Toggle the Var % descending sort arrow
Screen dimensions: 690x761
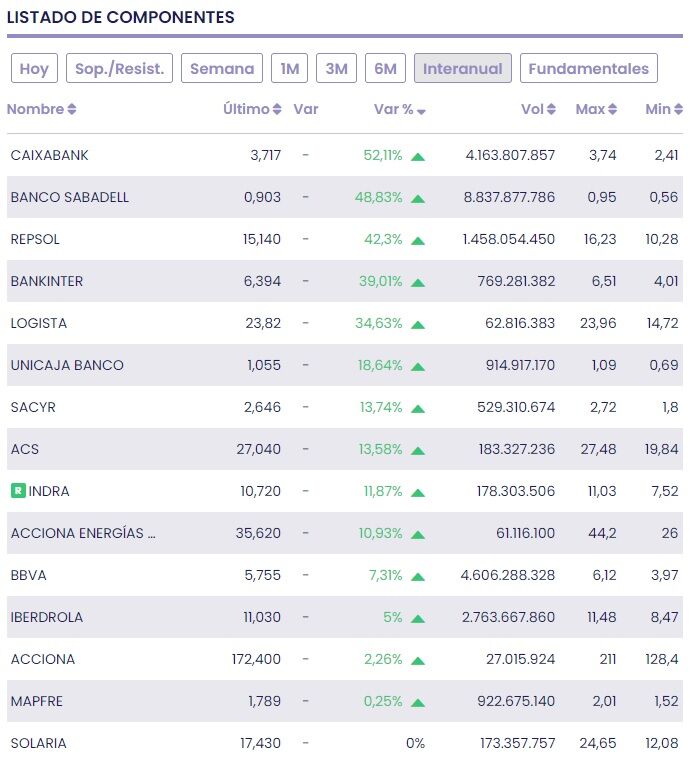pyautogui.click(x=421, y=111)
